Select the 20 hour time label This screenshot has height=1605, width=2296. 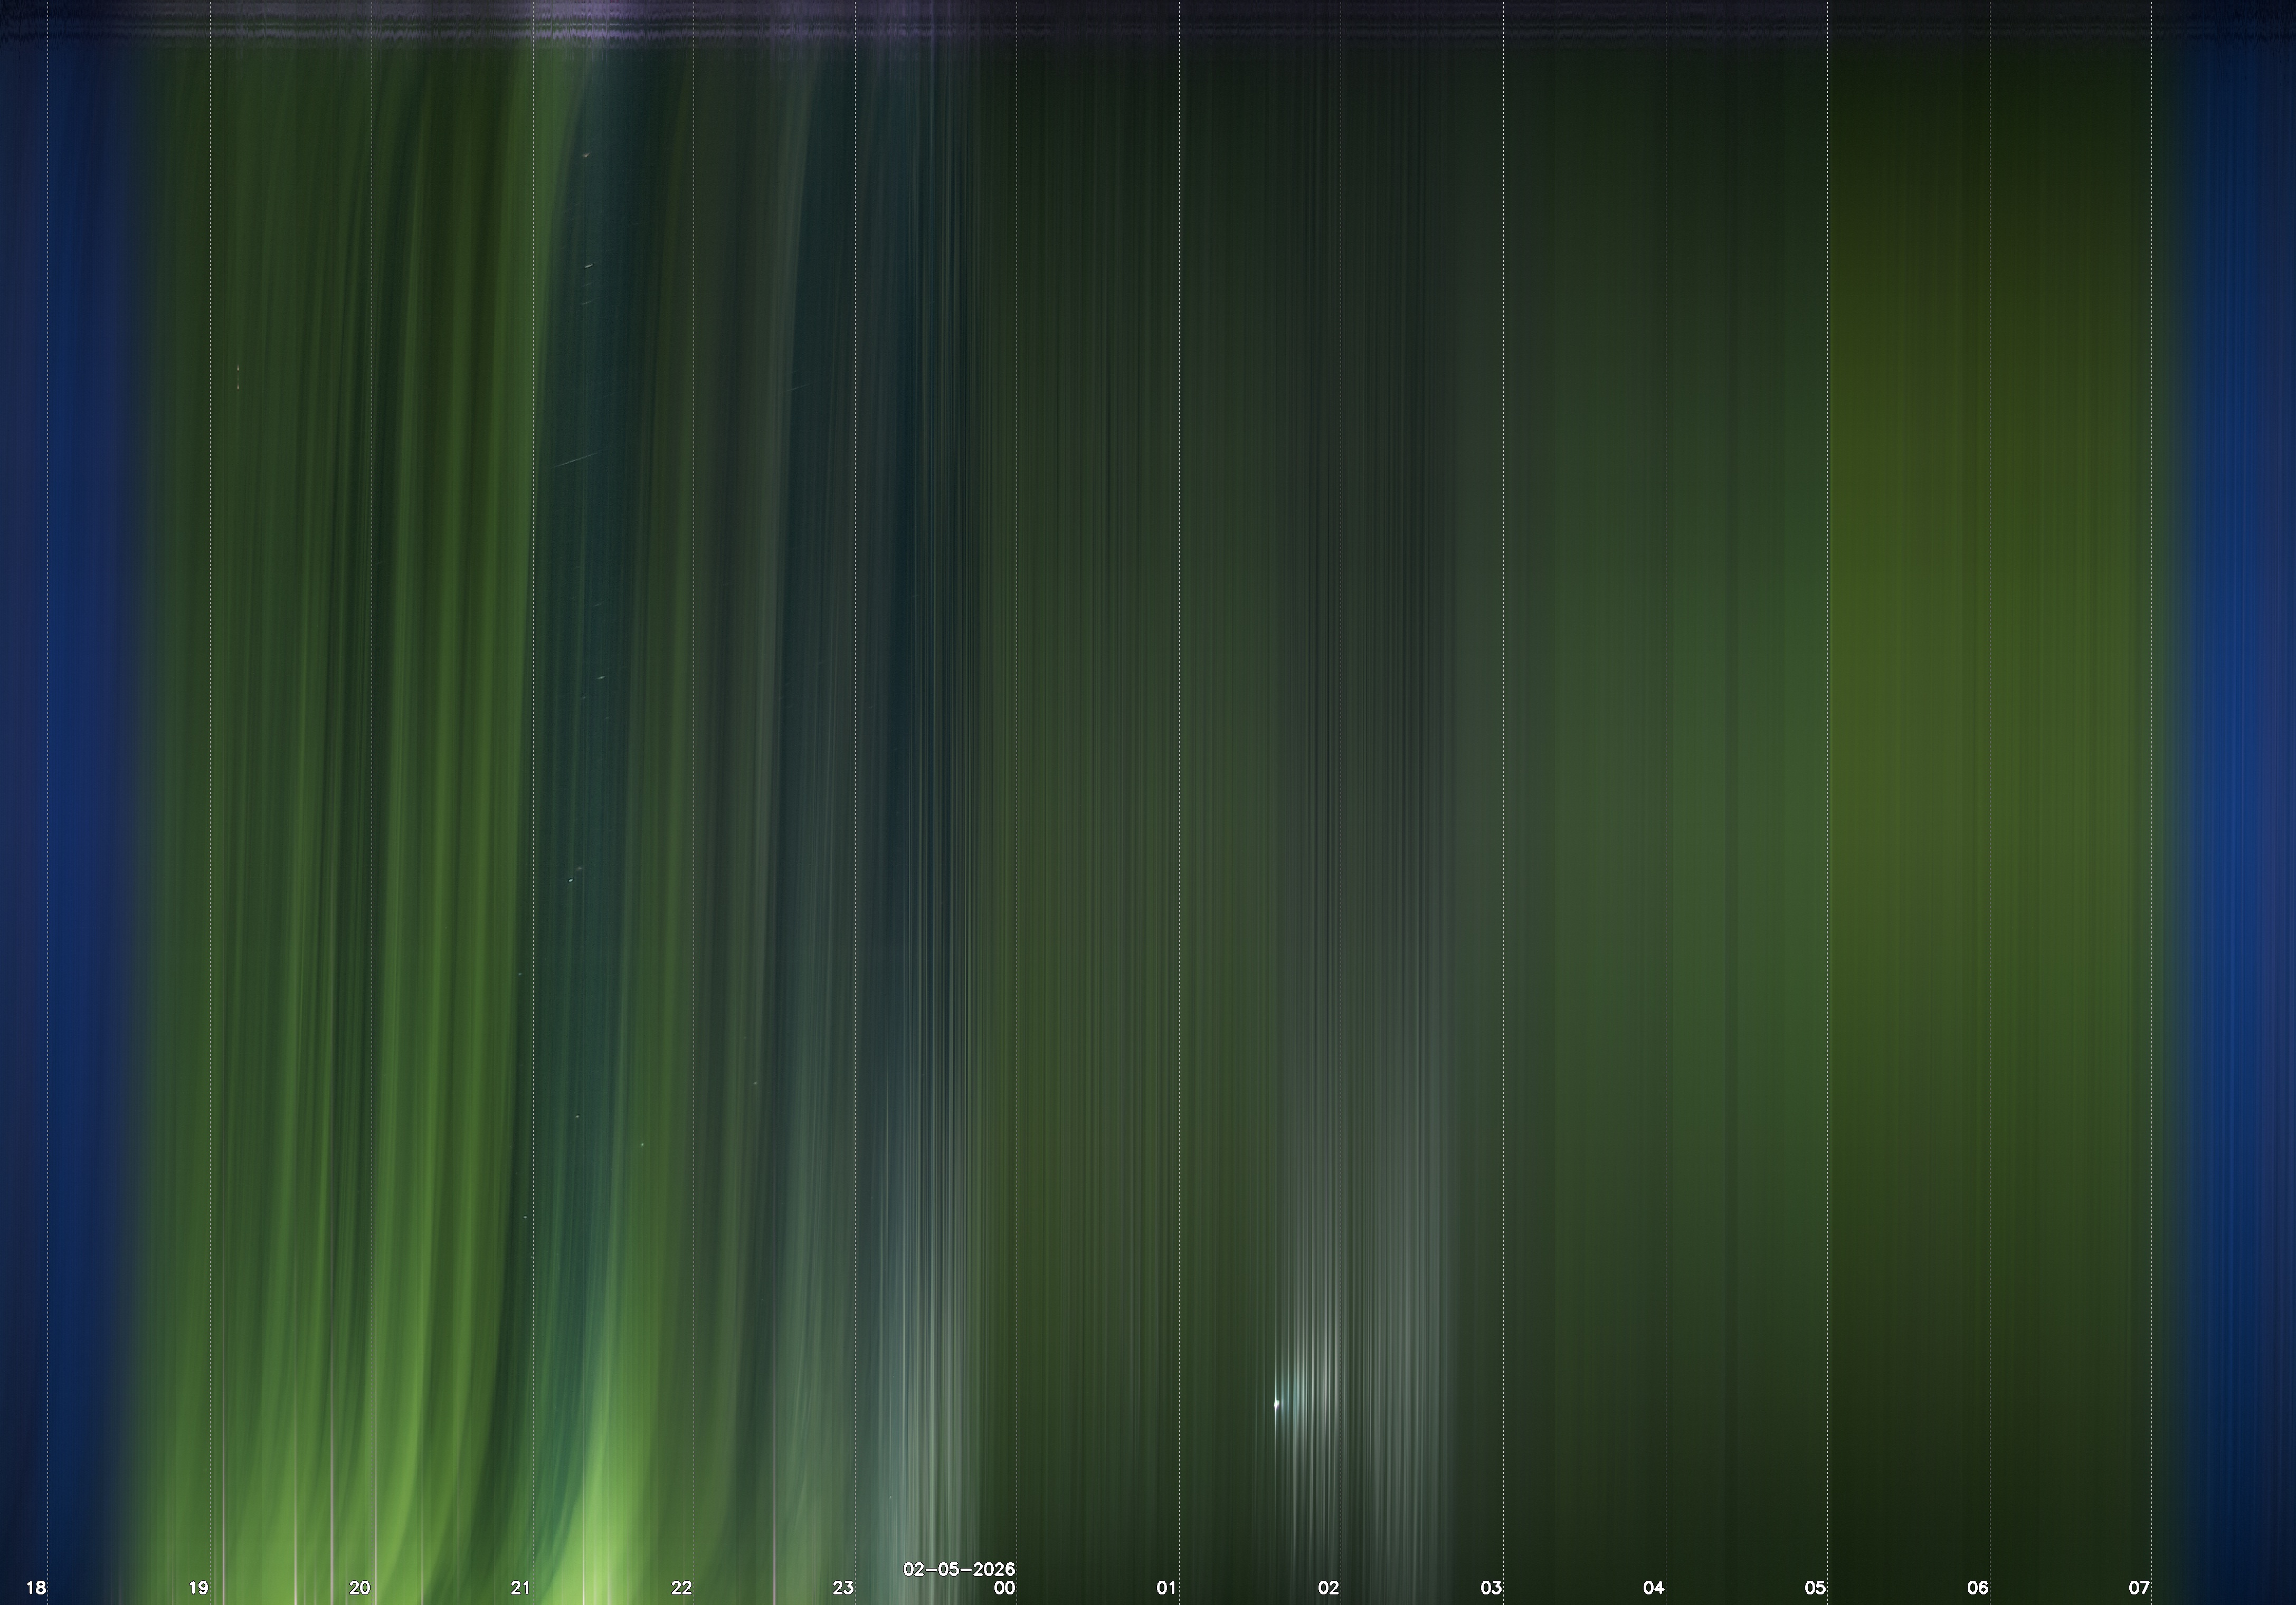click(359, 1587)
